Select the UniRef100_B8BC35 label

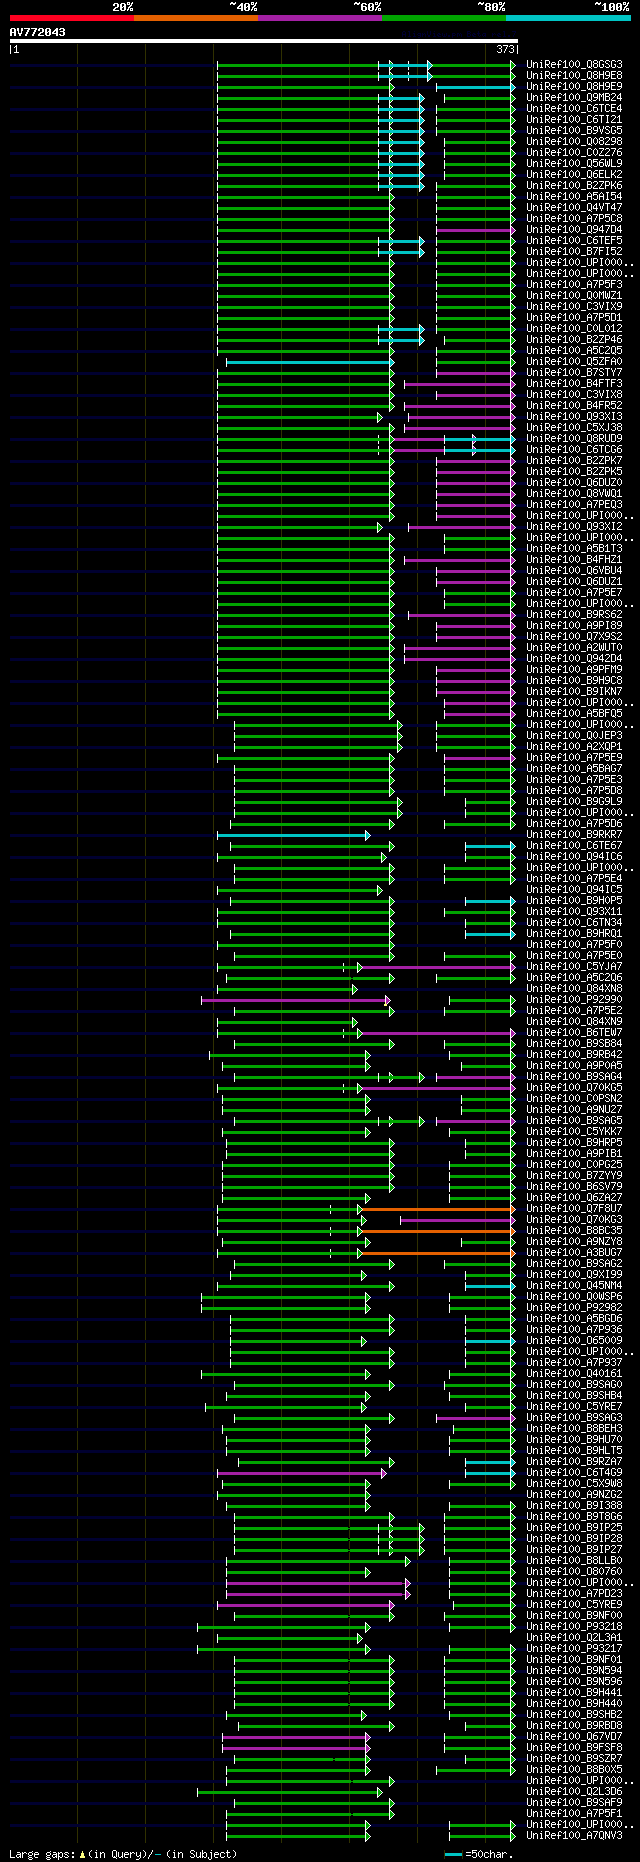point(574,1231)
